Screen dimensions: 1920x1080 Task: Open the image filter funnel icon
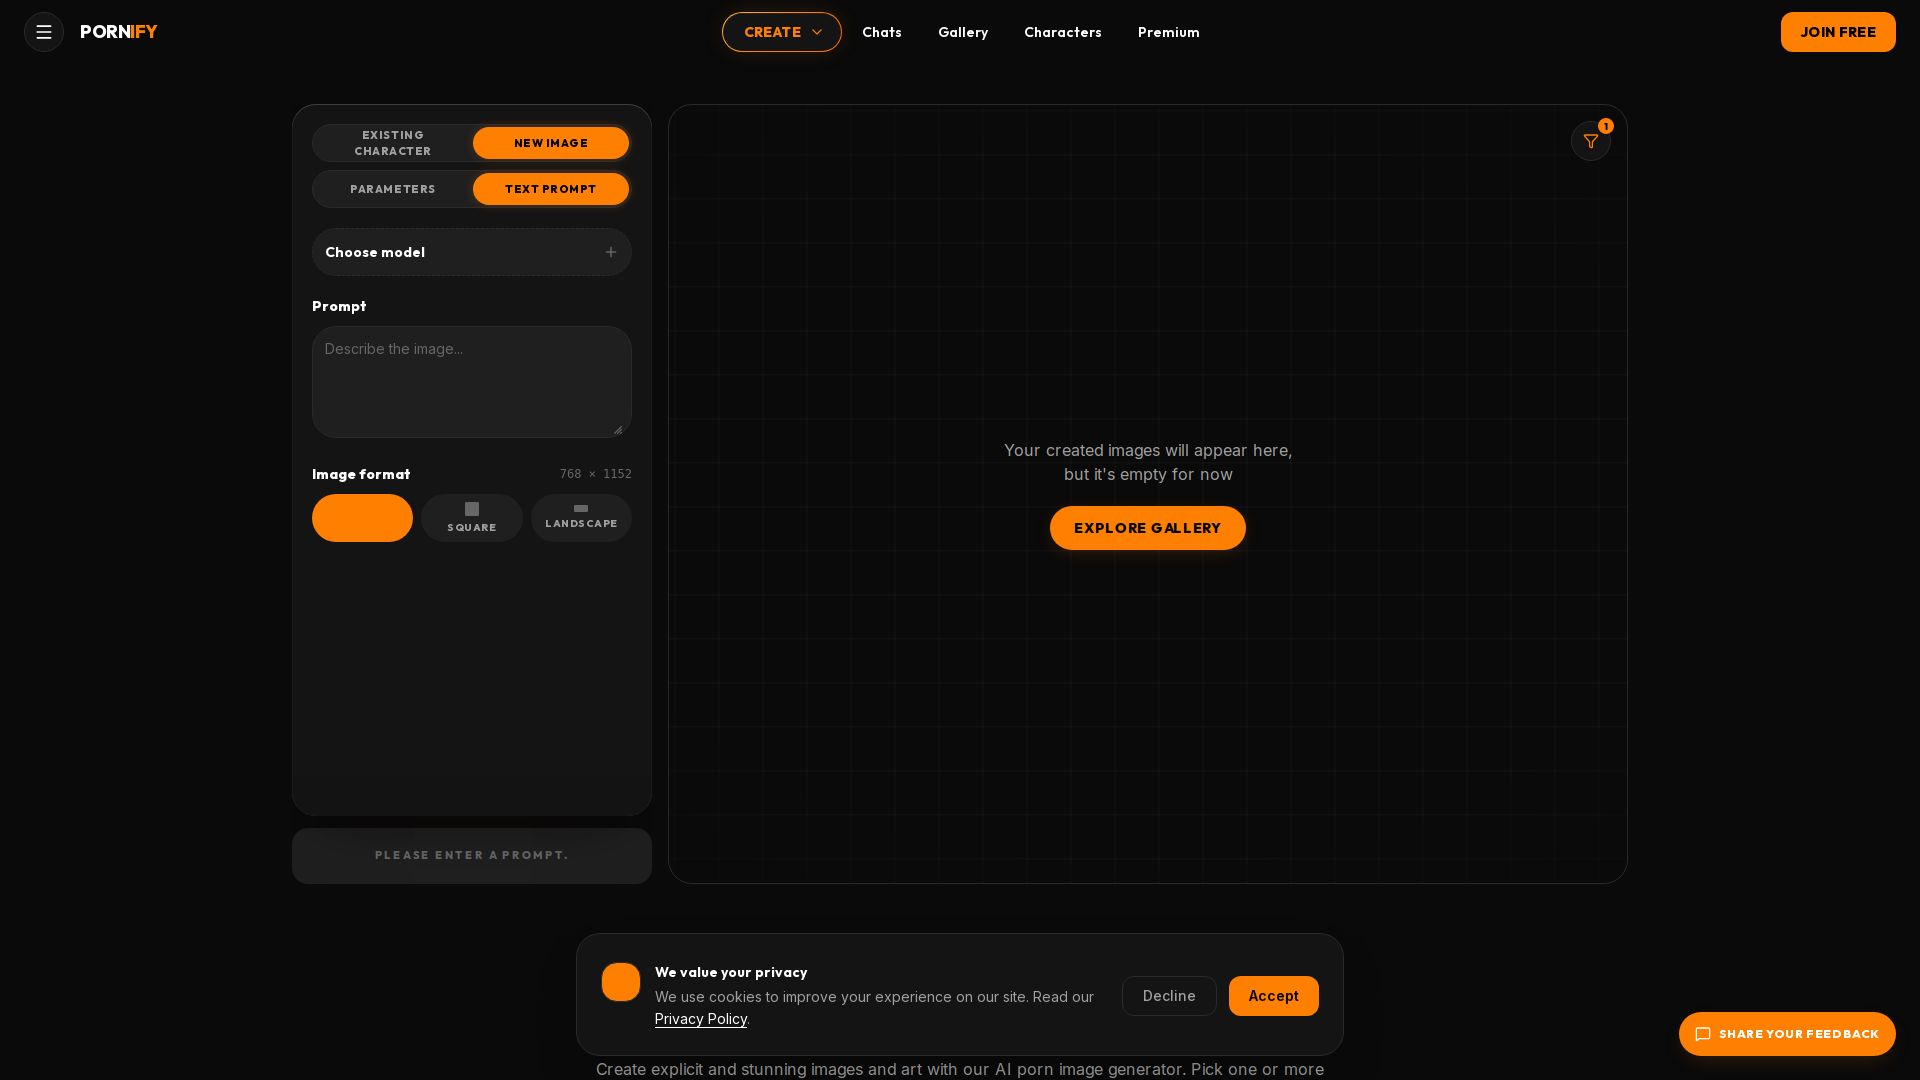click(x=1590, y=141)
